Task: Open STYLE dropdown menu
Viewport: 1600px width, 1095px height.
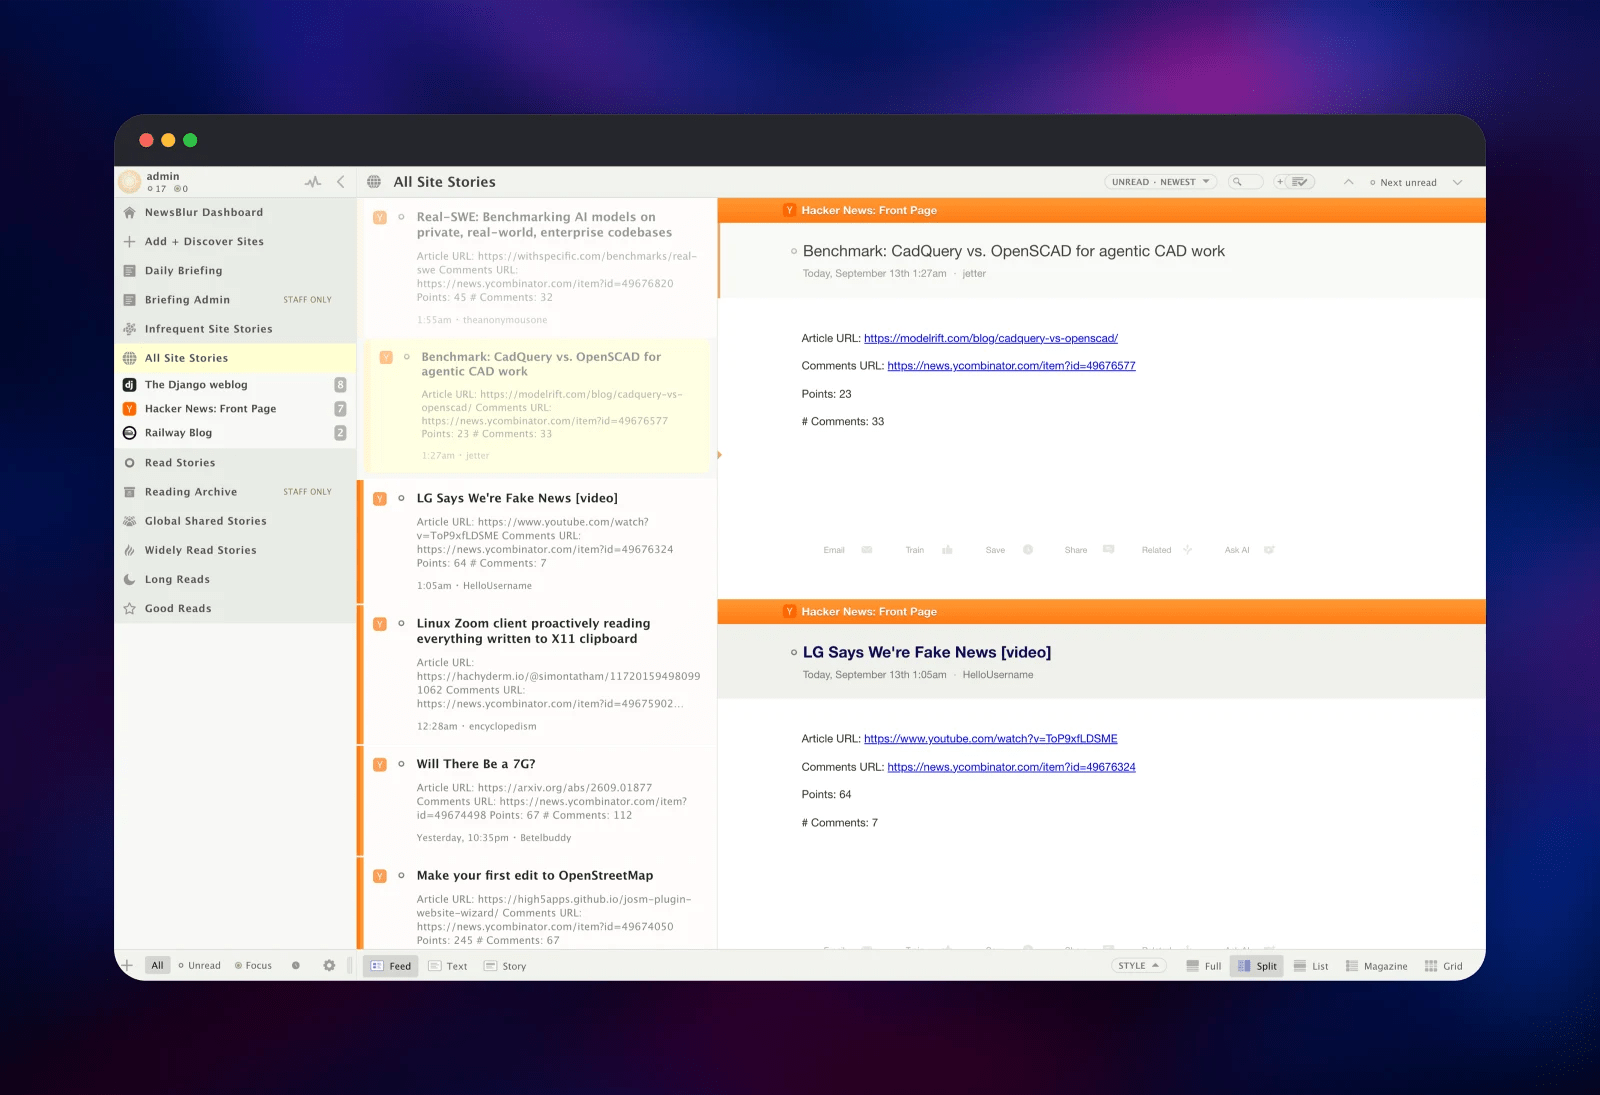Action: pos(1139,966)
